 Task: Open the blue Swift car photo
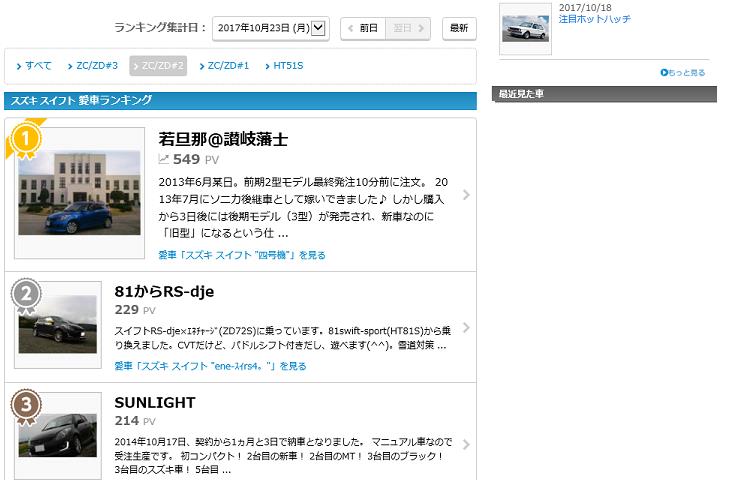click(x=79, y=193)
